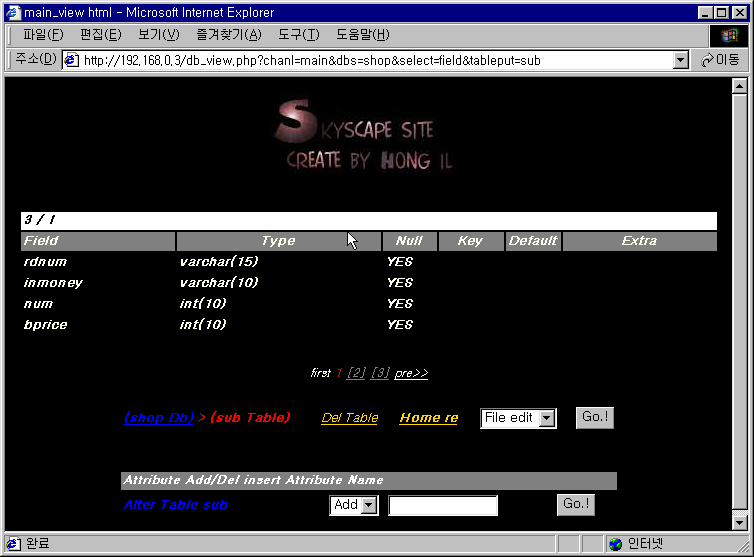This screenshot has width=754, height=557.
Task: Click the Home re link
Action: [429, 418]
